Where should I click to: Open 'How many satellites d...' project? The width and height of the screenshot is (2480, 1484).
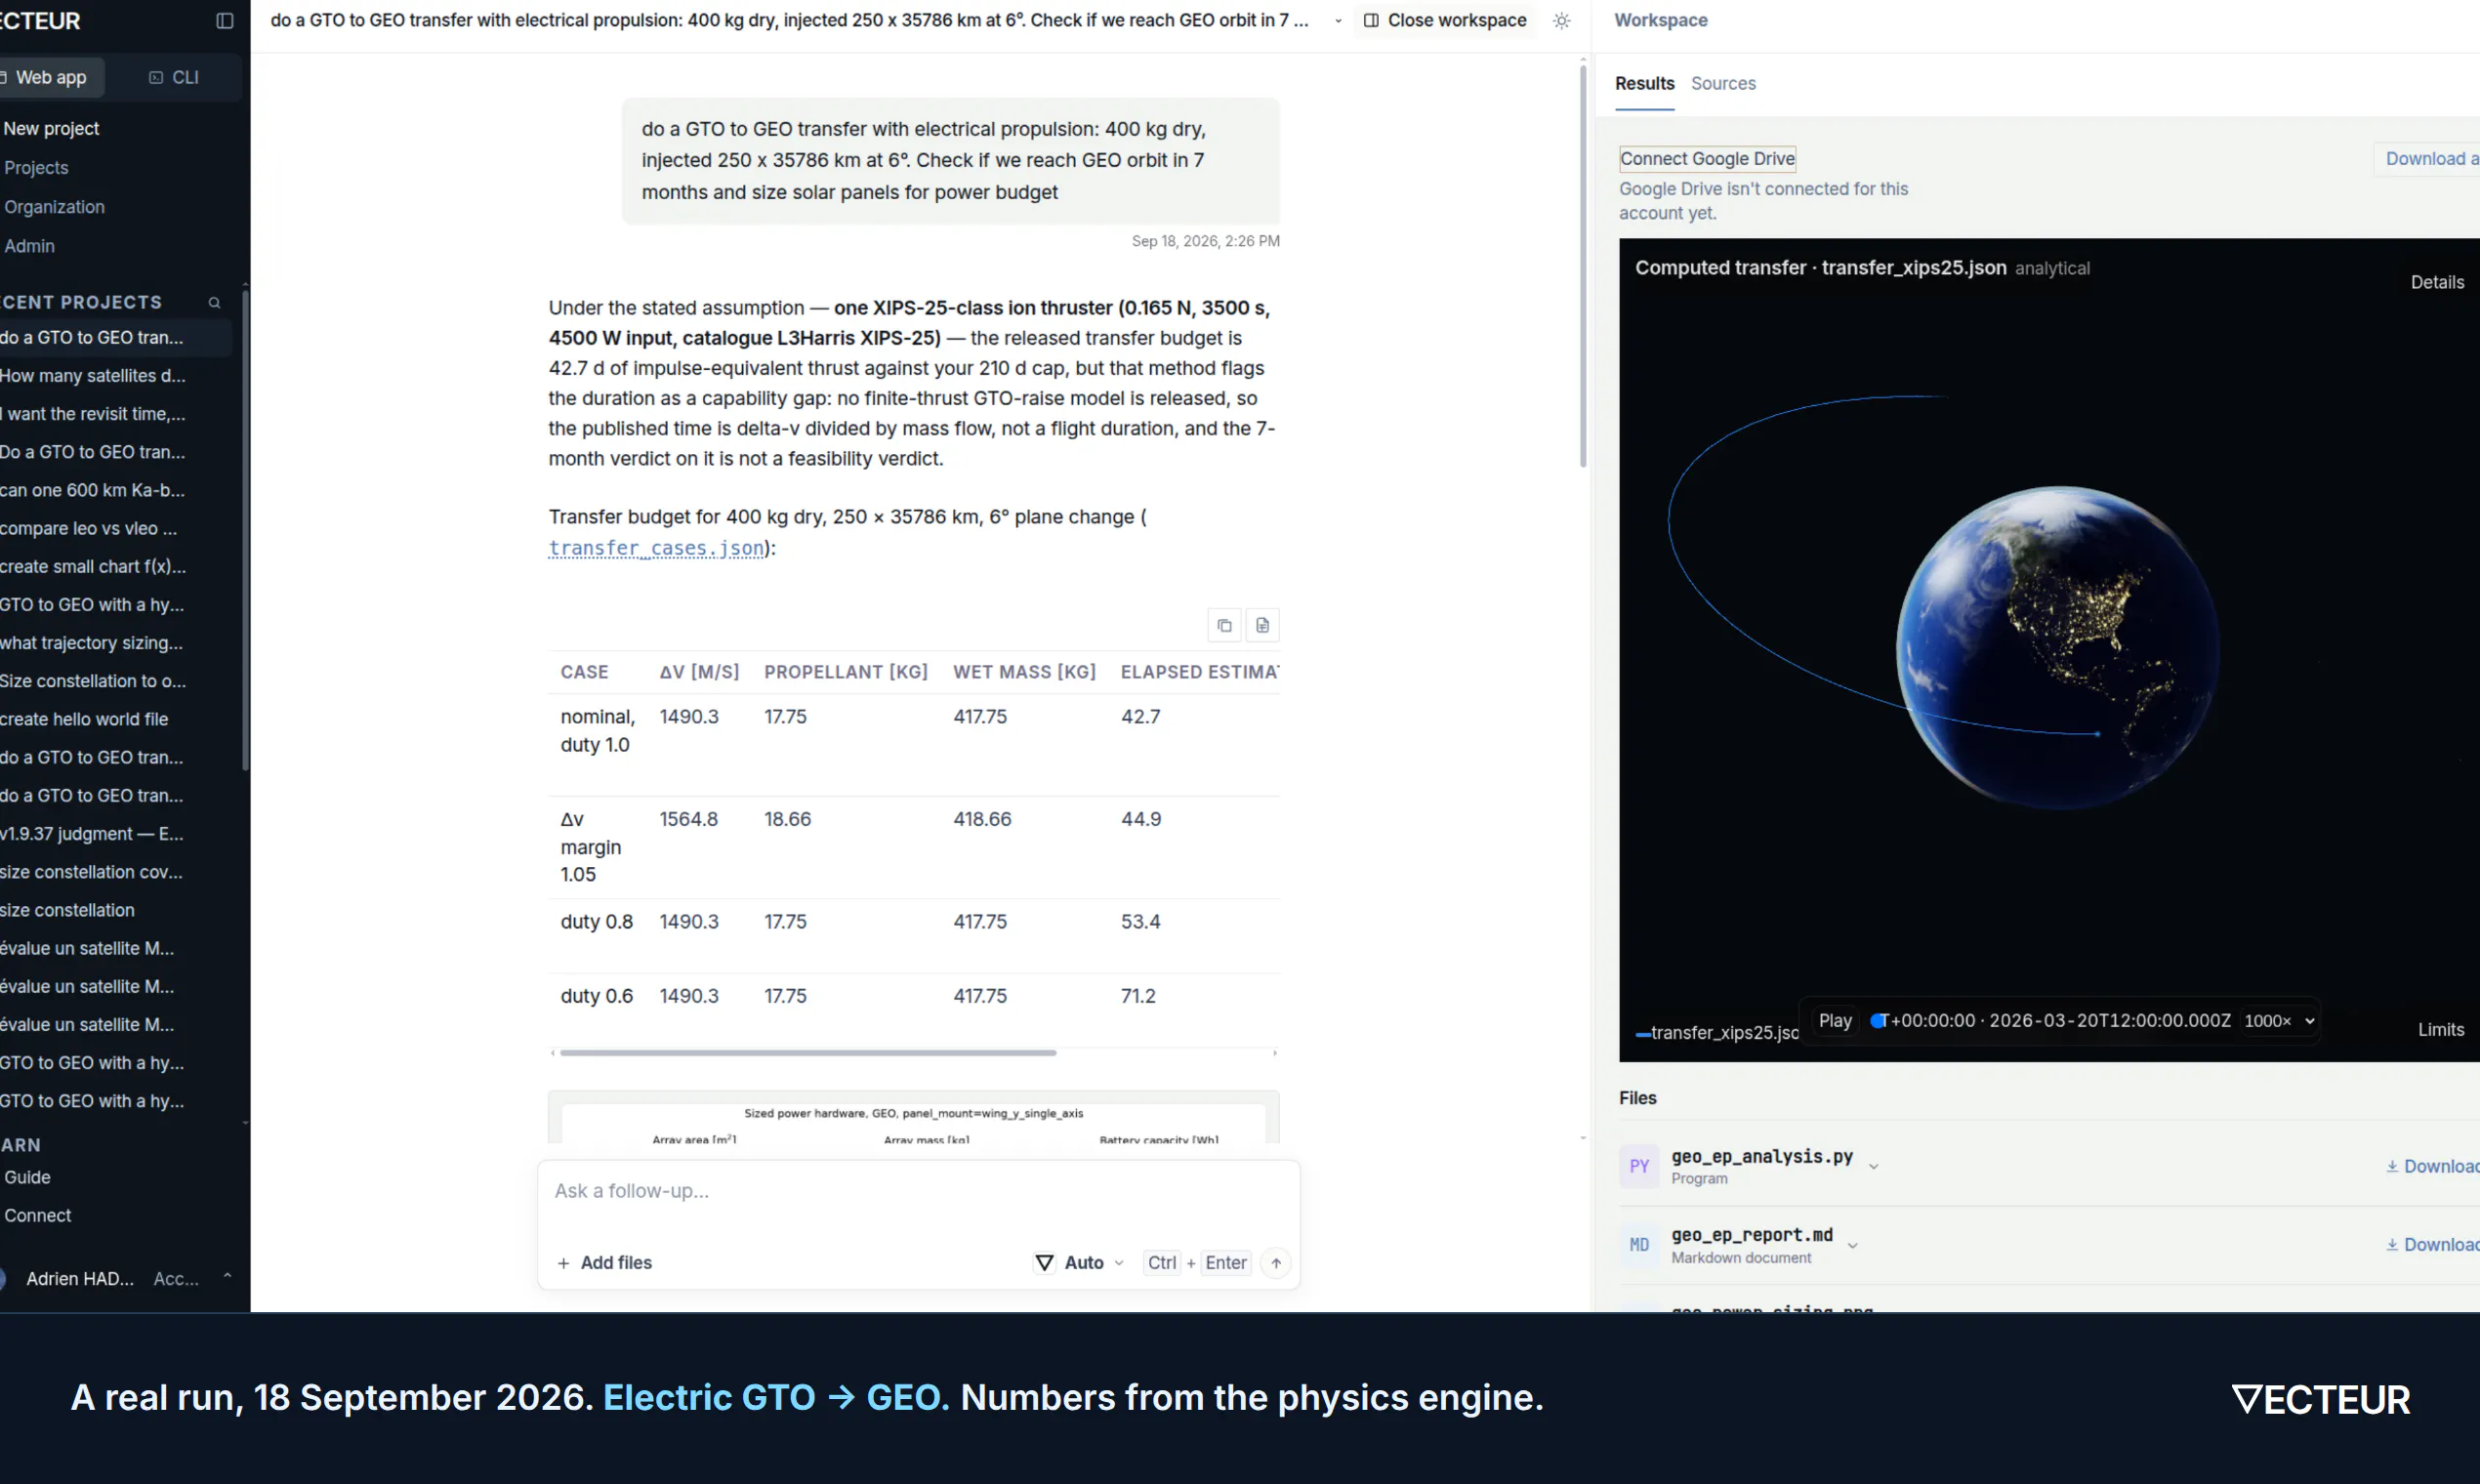click(93, 375)
